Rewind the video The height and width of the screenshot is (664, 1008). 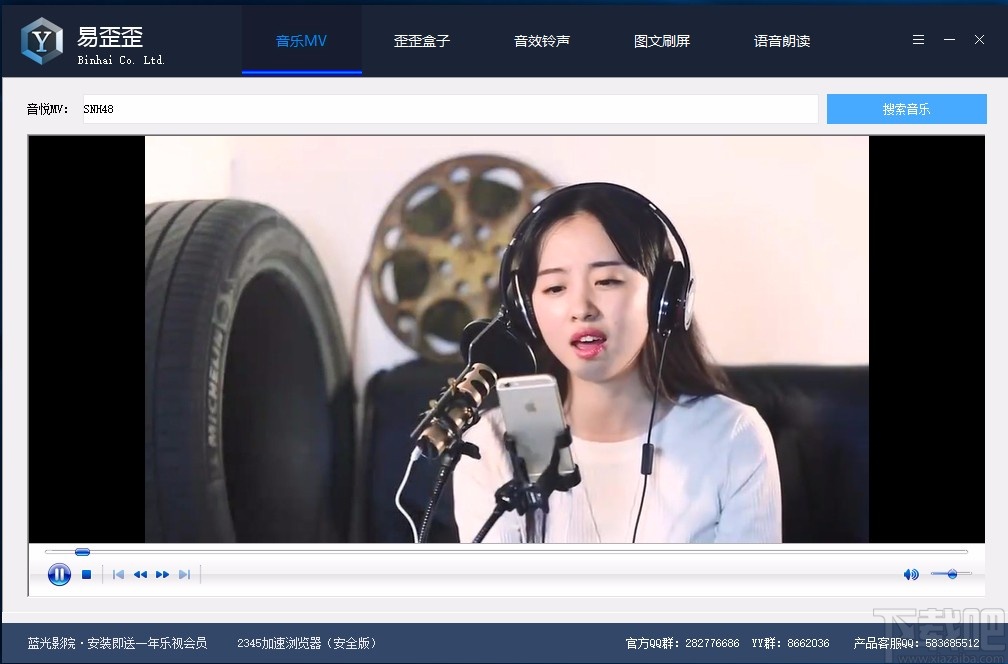pyautogui.click(x=140, y=574)
